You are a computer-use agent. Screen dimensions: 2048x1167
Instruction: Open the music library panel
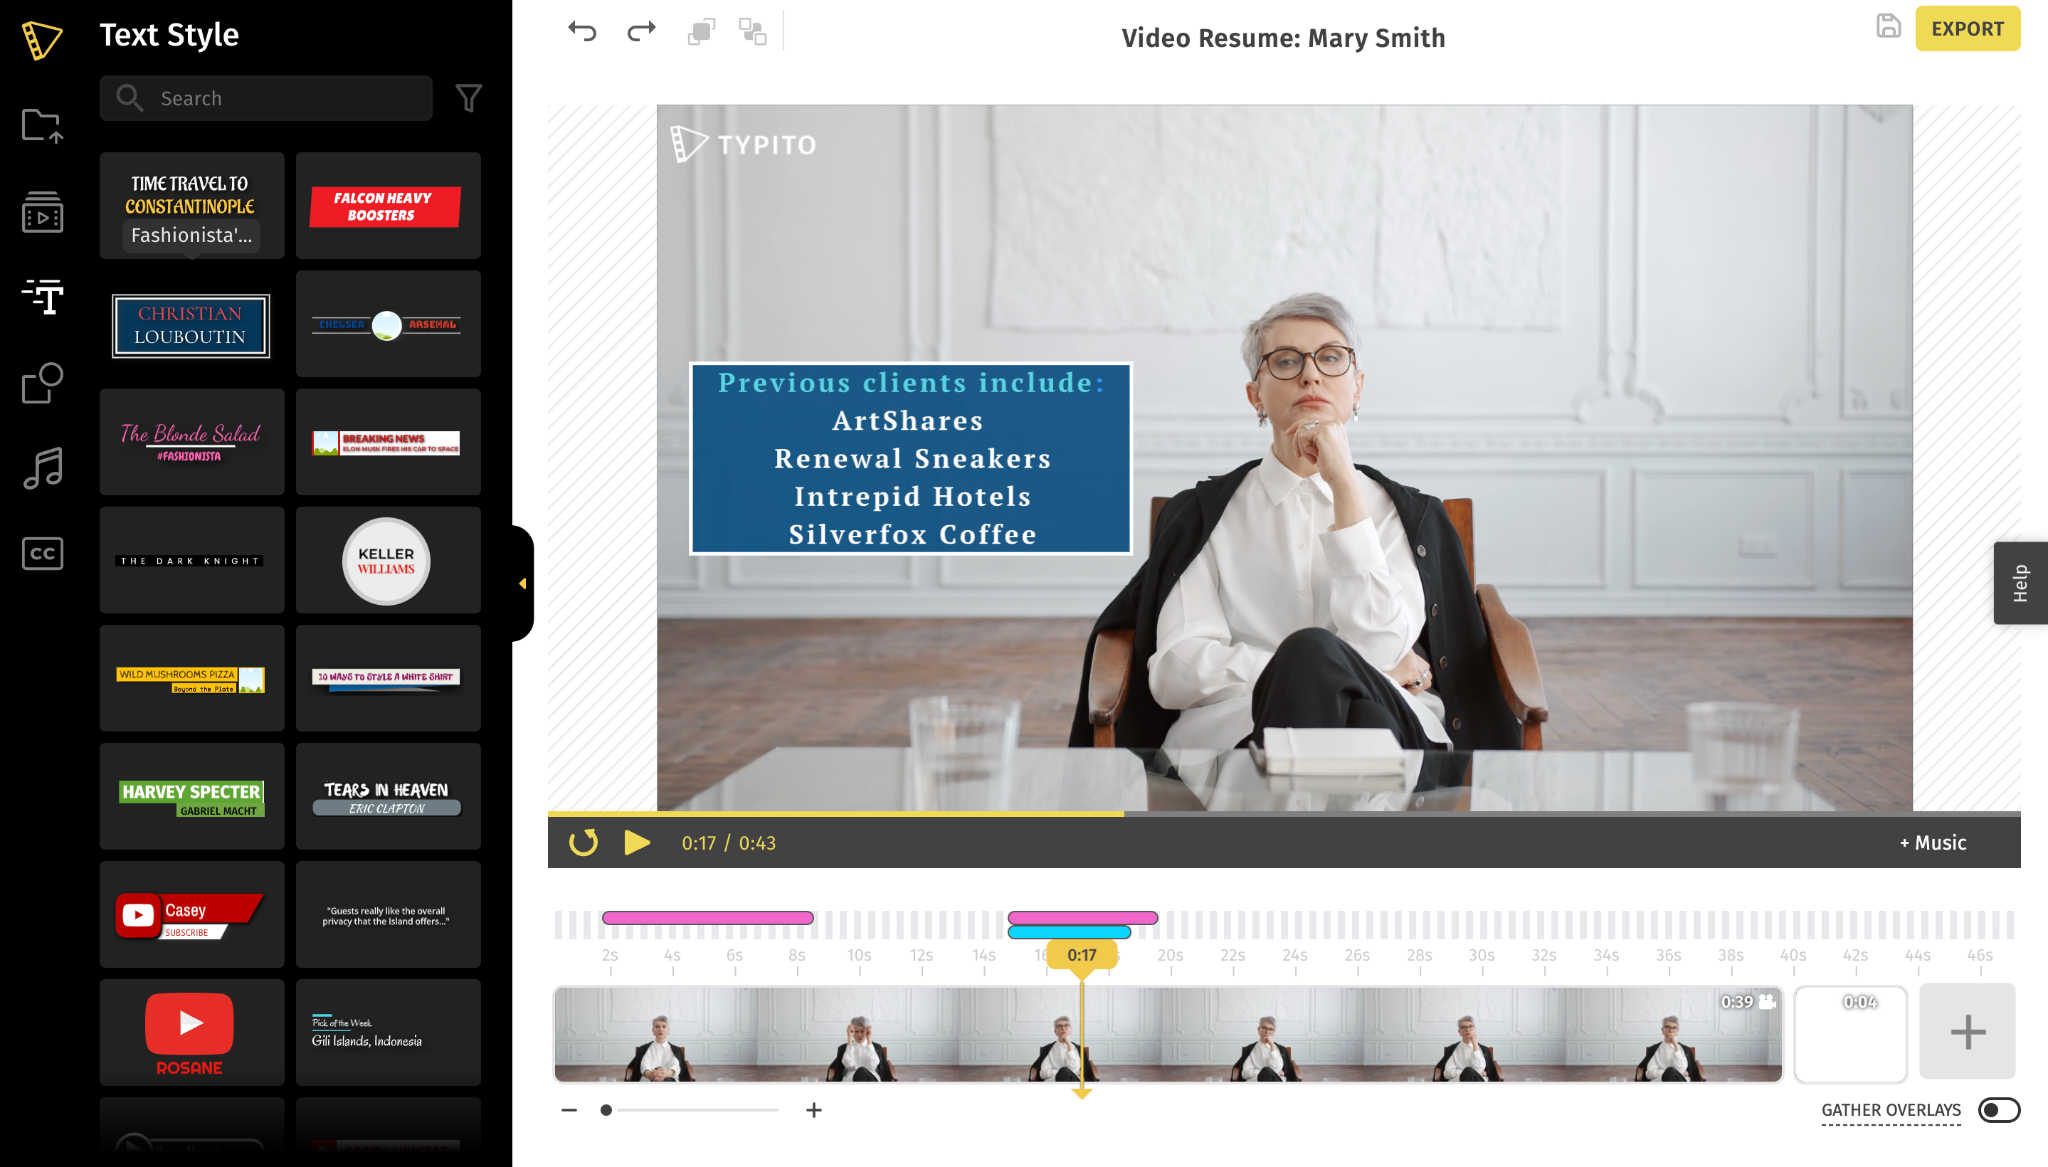[x=42, y=468]
